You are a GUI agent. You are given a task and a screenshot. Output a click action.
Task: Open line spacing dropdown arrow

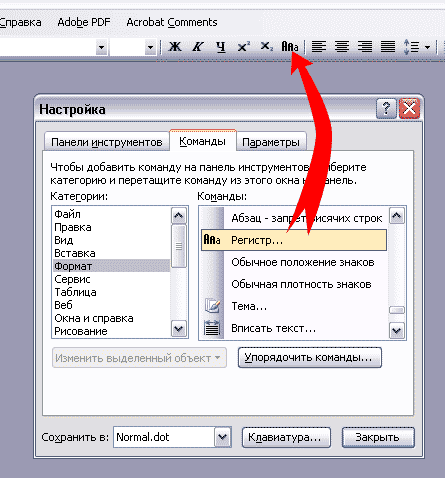pyautogui.click(x=428, y=47)
